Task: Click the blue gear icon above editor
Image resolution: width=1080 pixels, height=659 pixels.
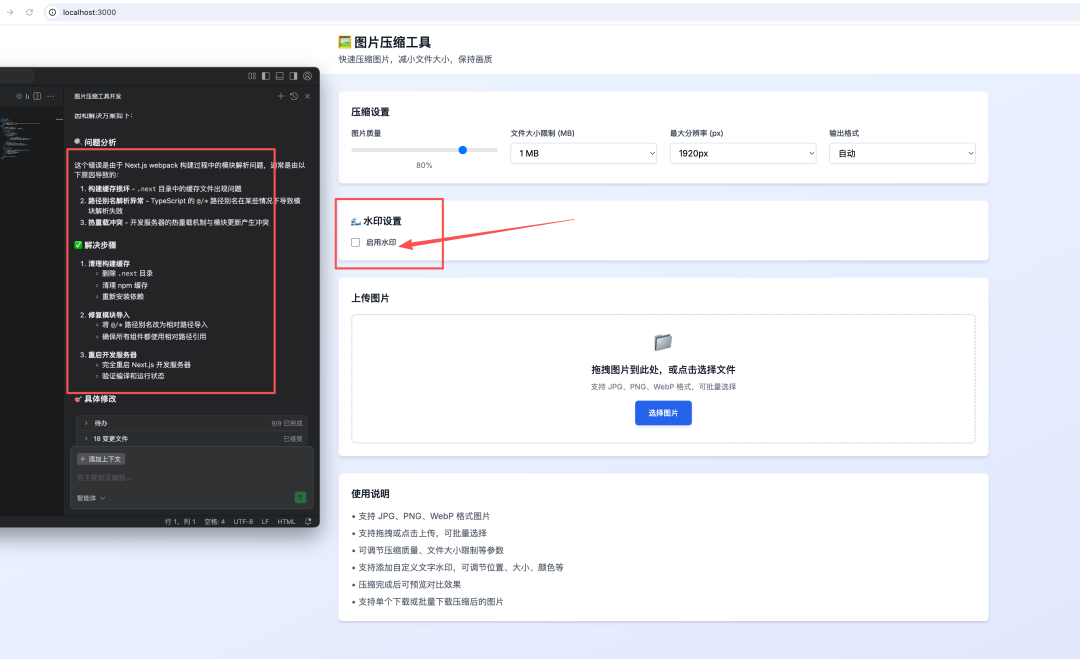Action: 19,96
